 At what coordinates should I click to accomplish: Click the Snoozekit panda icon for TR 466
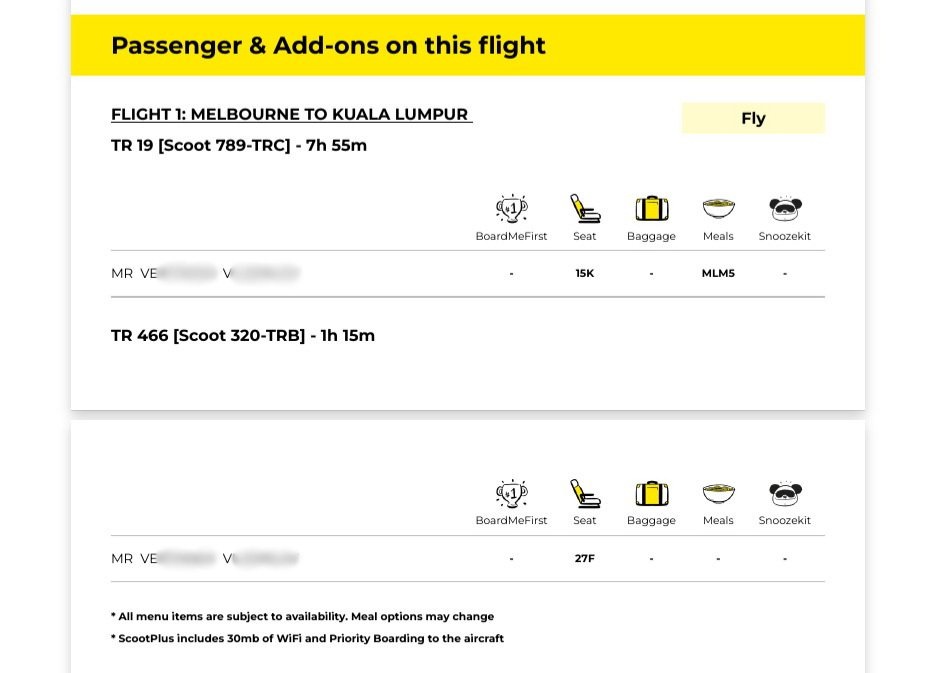[x=785, y=493]
